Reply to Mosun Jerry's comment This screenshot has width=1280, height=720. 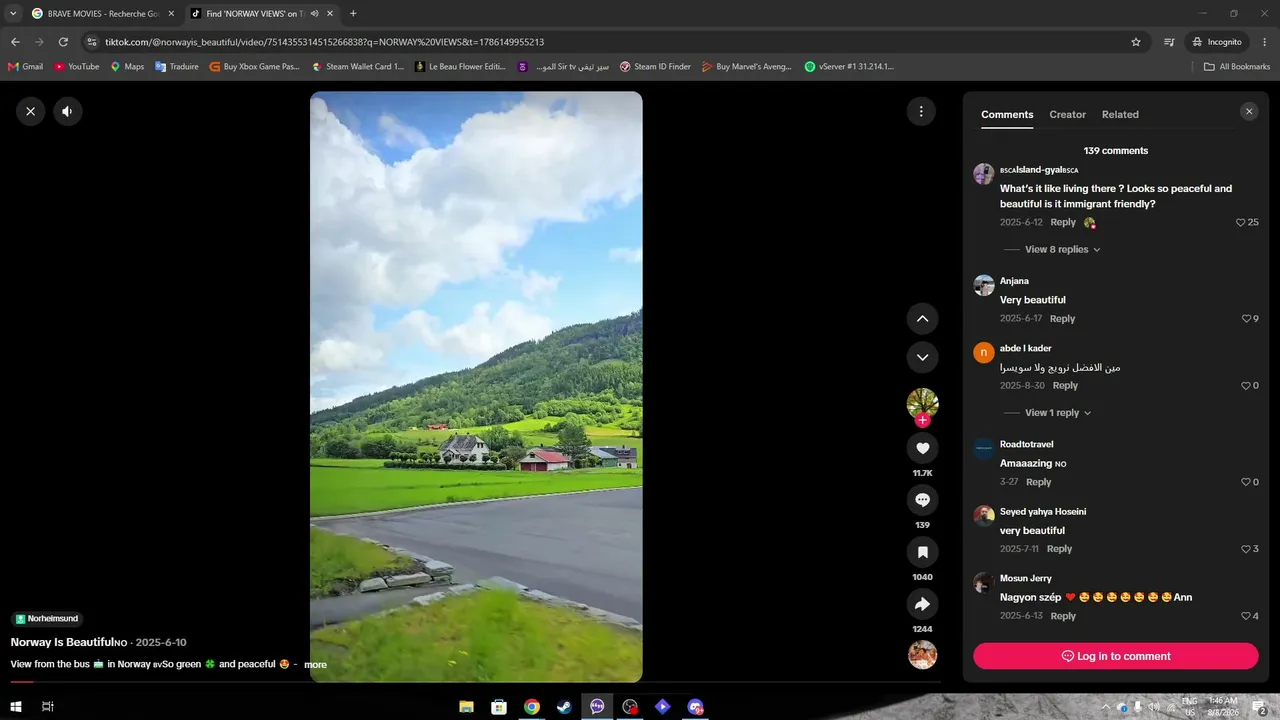click(1063, 616)
